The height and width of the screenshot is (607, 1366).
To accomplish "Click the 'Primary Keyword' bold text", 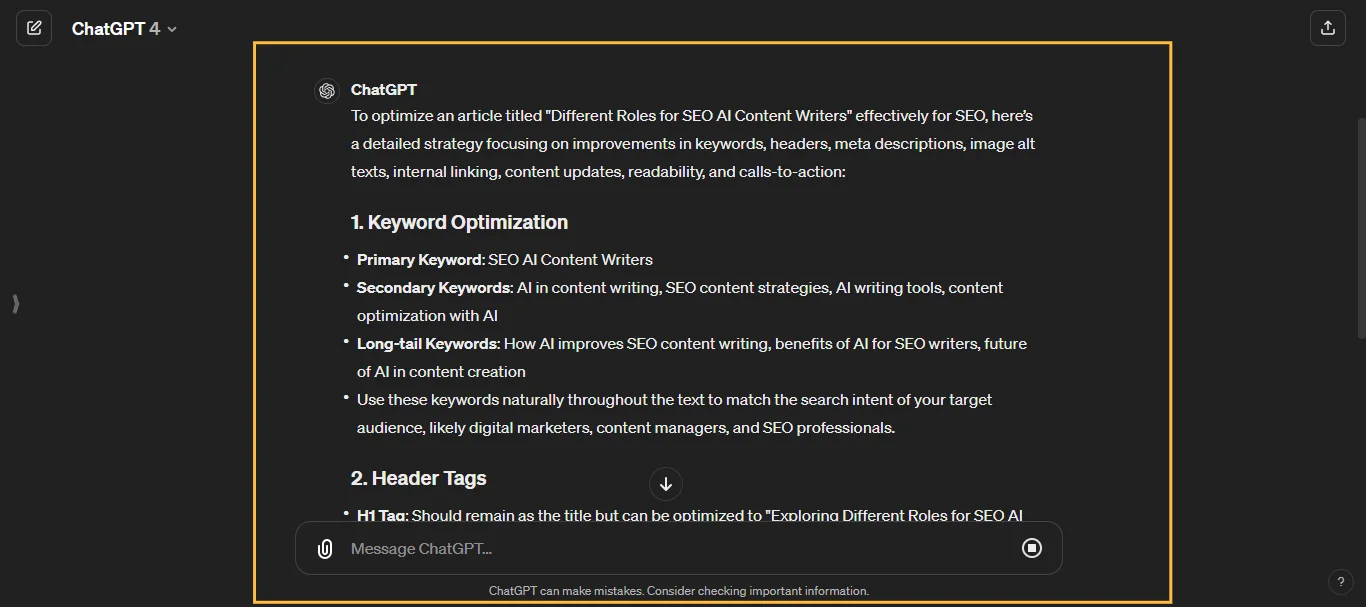I will pyautogui.click(x=420, y=260).
